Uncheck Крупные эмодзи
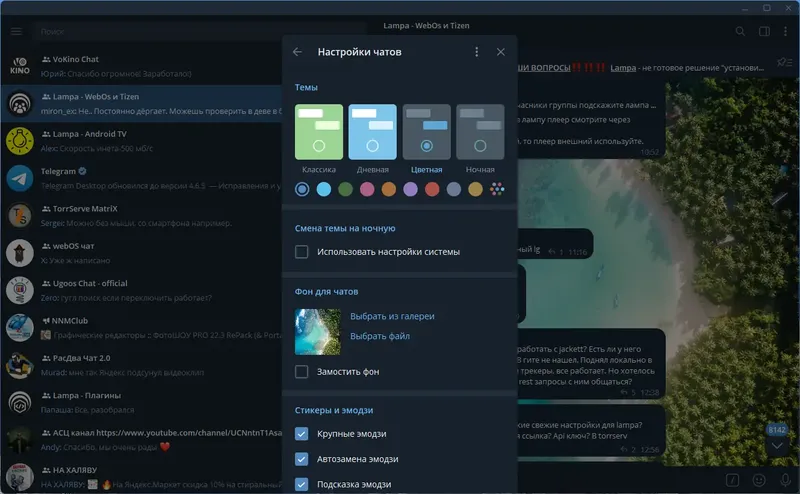The height and width of the screenshot is (494, 800). tap(302, 434)
